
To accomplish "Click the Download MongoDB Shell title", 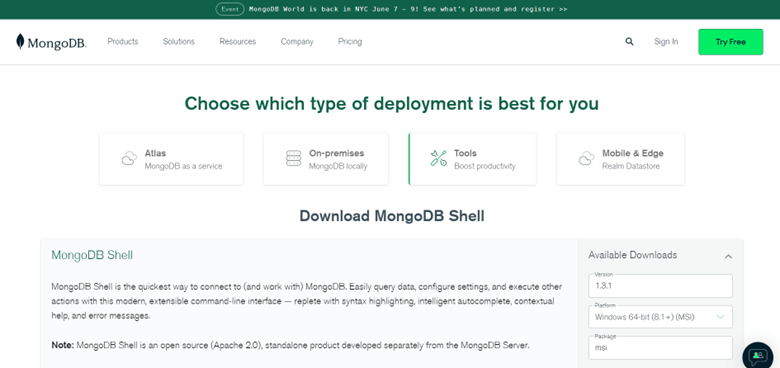I will click(391, 216).
